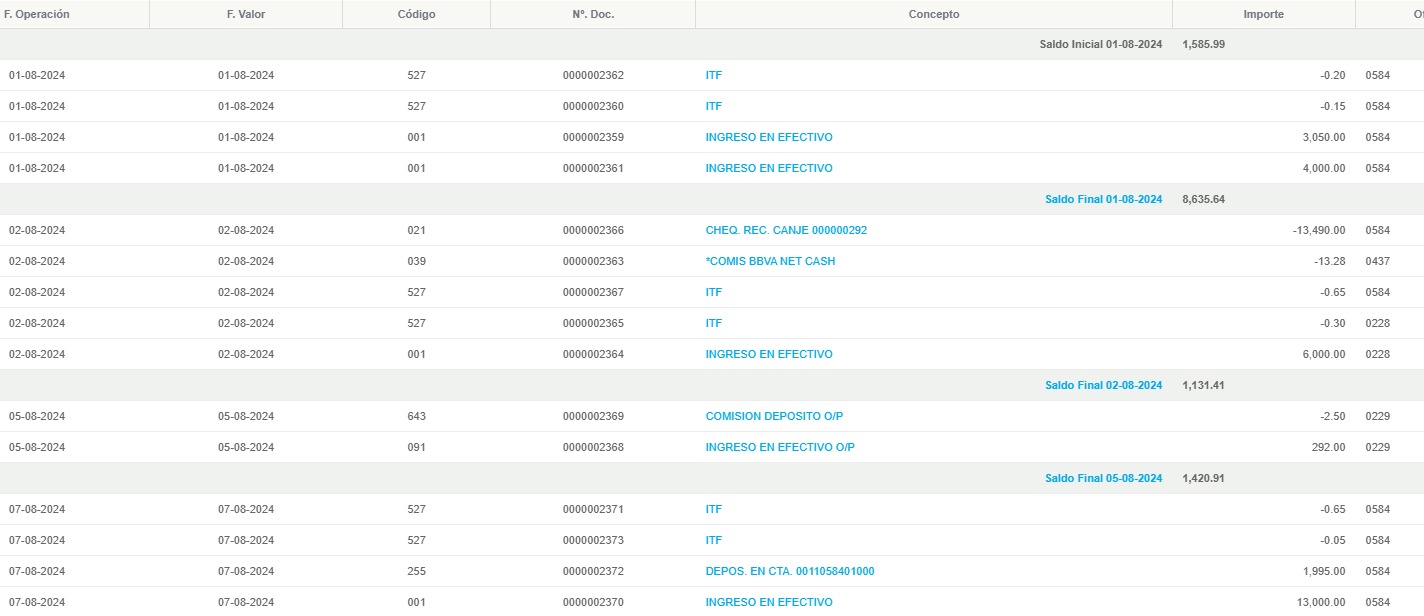Click the Concepto column header
Viewport: 1424px width, 616px height.
coord(934,14)
